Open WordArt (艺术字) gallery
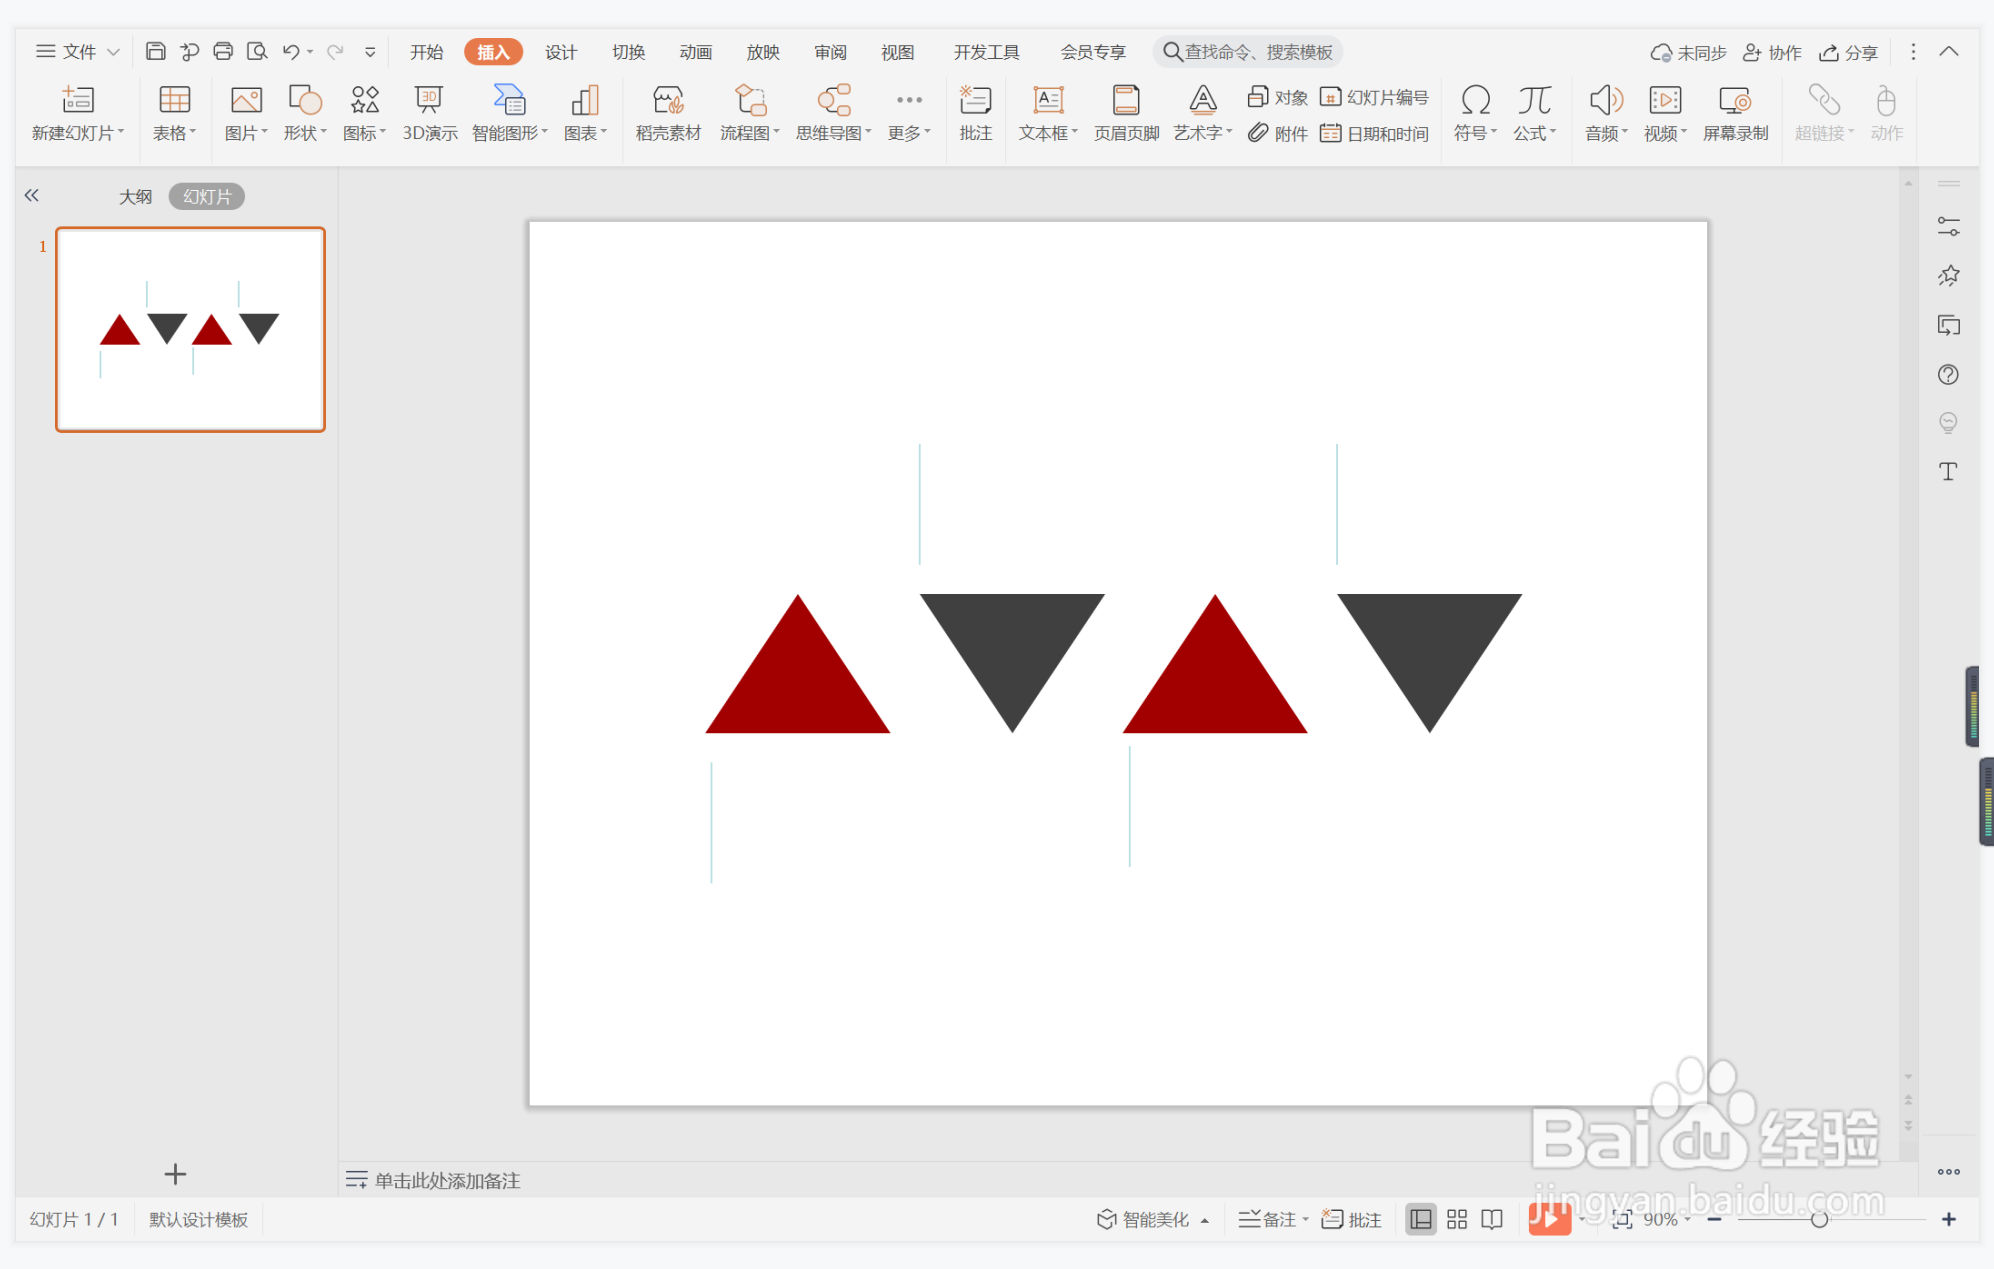The height and width of the screenshot is (1269, 1994). [x=1202, y=112]
